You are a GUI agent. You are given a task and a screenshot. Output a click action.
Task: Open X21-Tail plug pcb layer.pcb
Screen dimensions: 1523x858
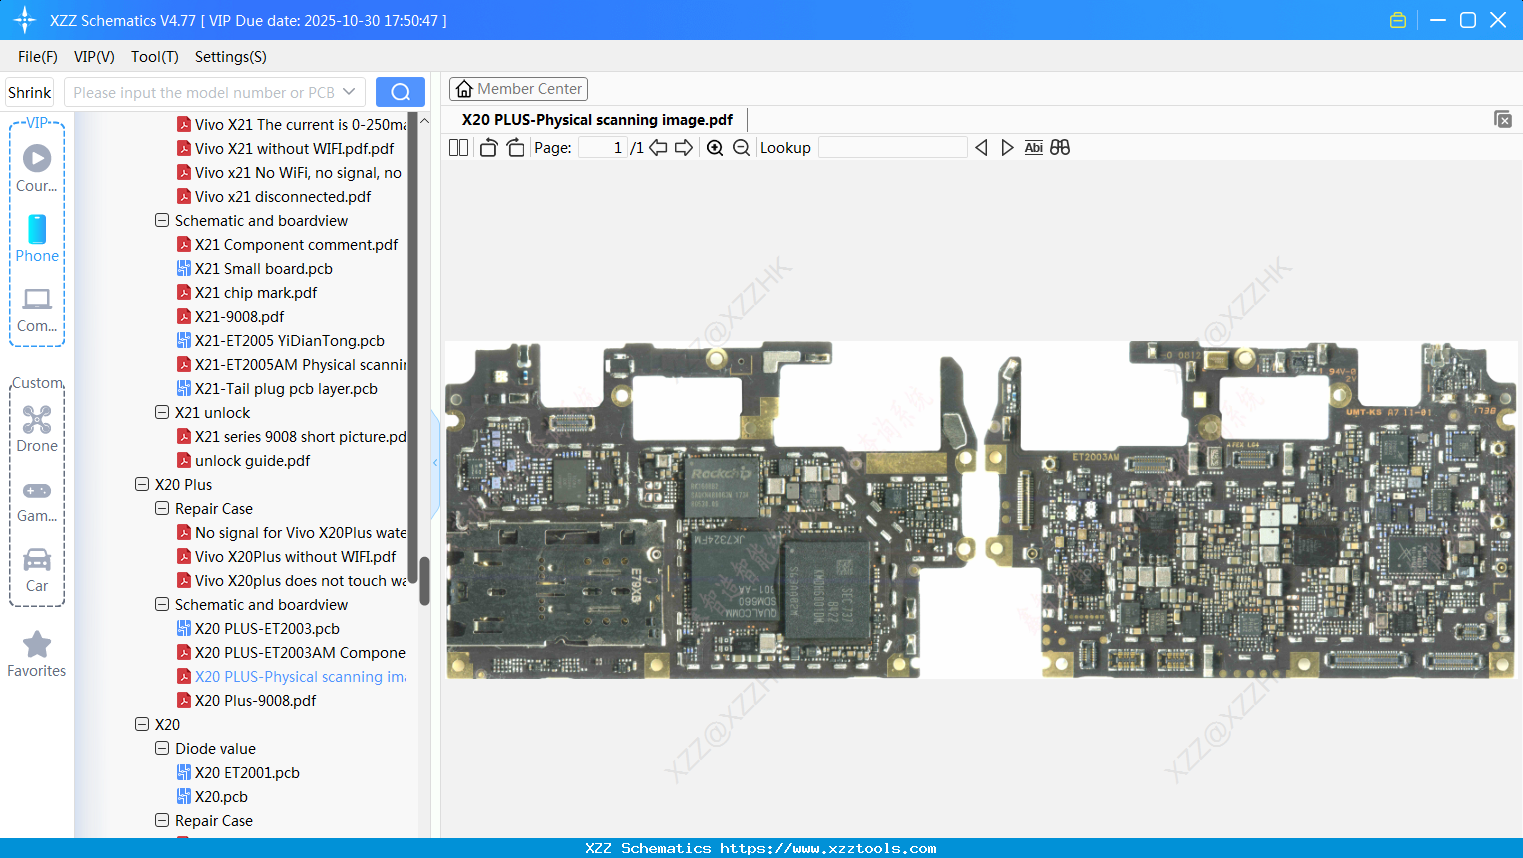click(x=286, y=388)
